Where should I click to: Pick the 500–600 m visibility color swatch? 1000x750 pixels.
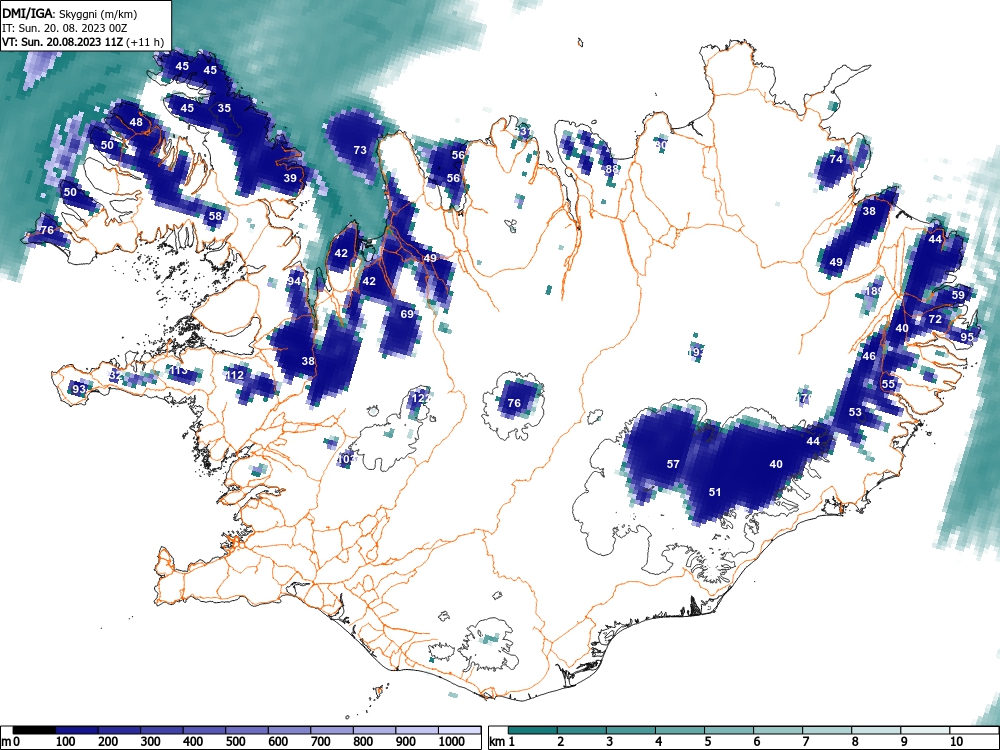246,730
